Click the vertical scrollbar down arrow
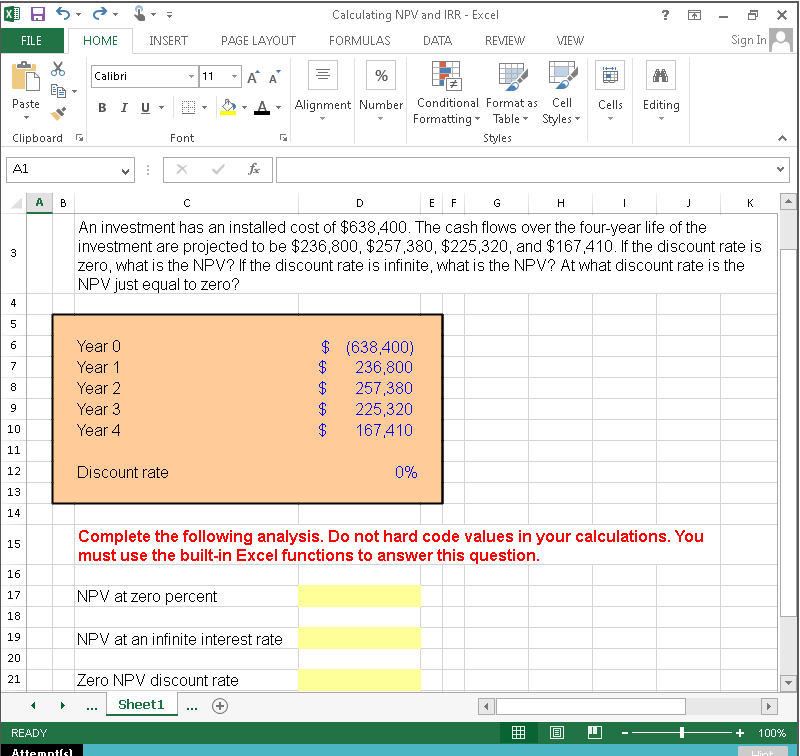This screenshot has width=800, height=756. 788,682
